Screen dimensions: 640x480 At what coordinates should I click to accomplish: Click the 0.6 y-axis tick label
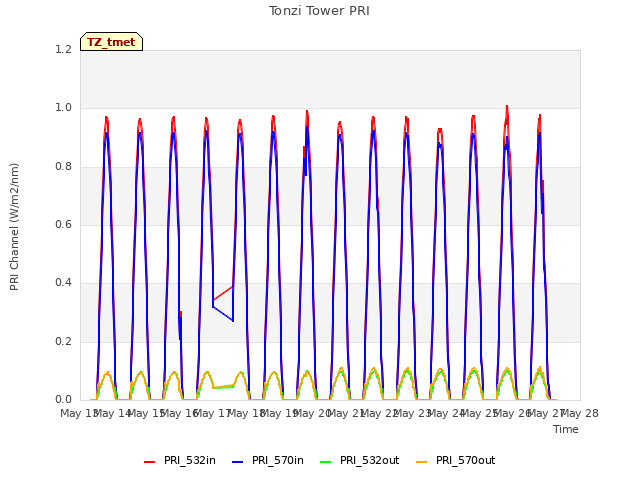click(x=63, y=224)
